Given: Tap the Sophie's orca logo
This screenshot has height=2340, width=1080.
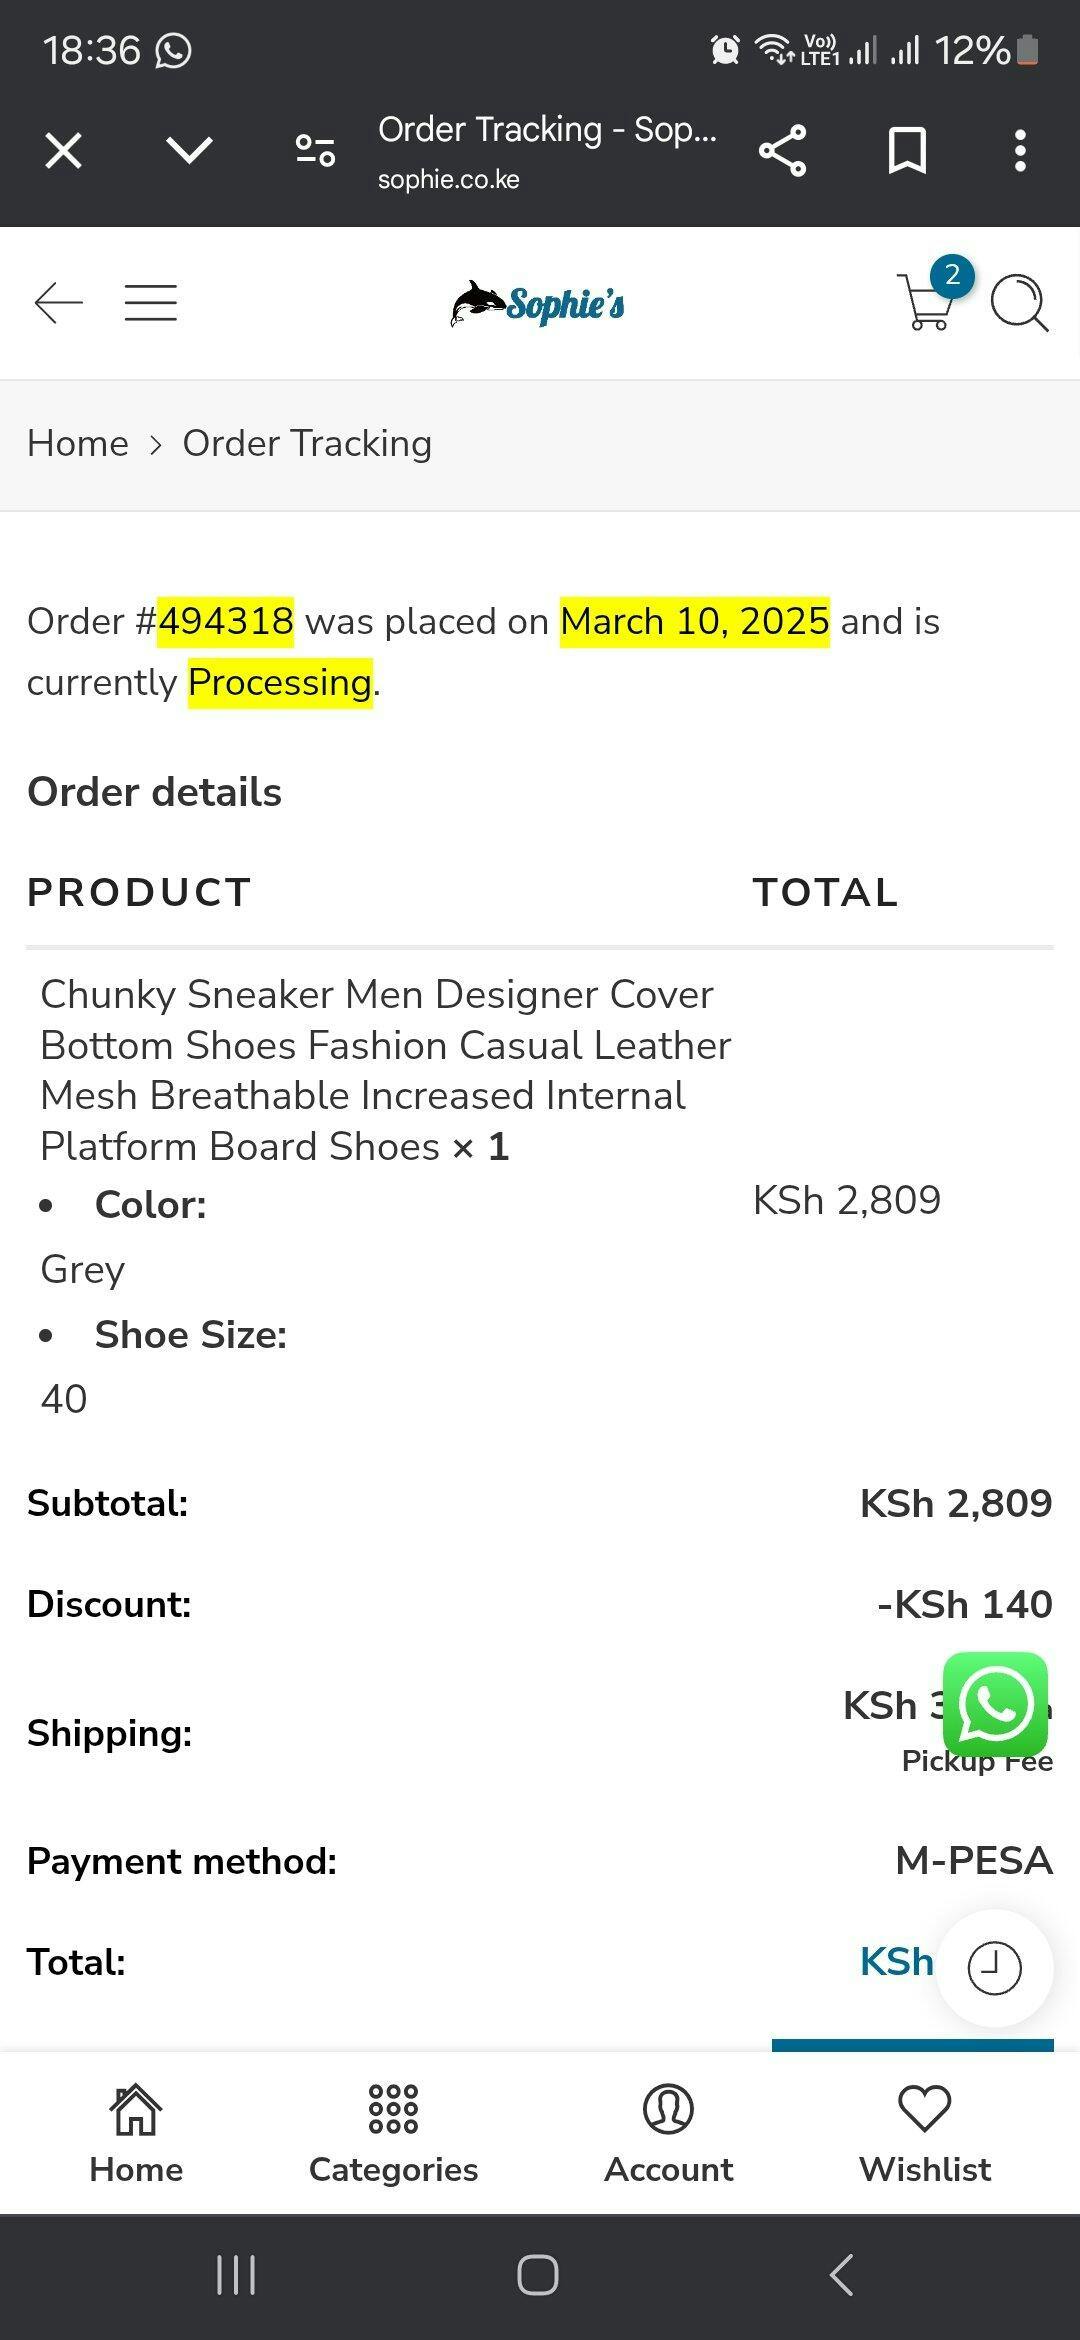Looking at the screenshot, I should click(x=538, y=304).
